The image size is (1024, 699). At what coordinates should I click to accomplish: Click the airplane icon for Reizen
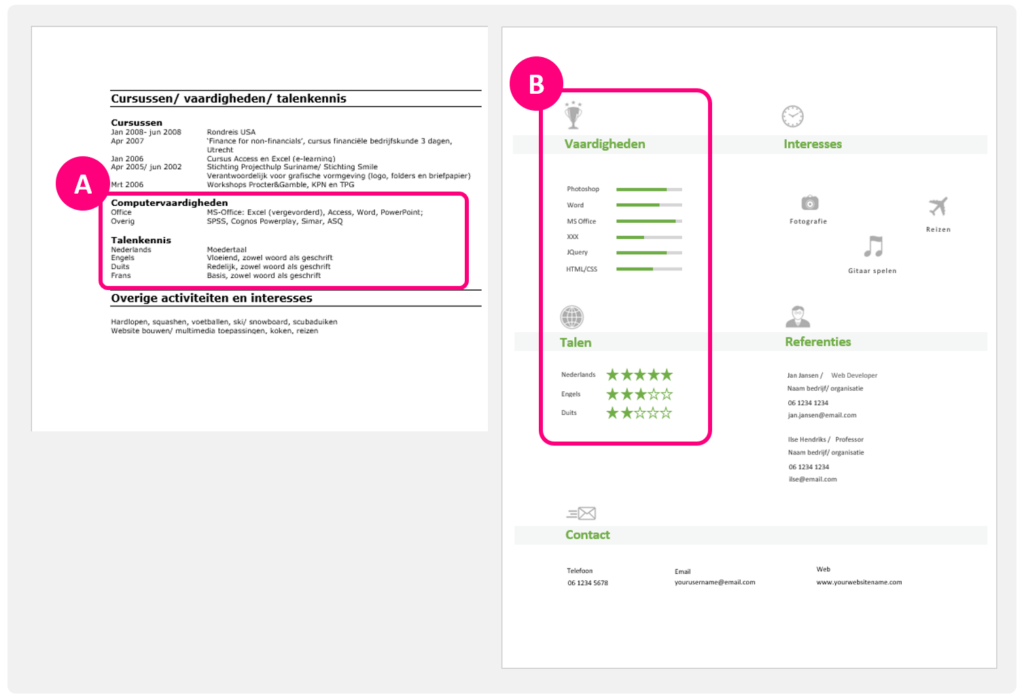[x=937, y=207]
